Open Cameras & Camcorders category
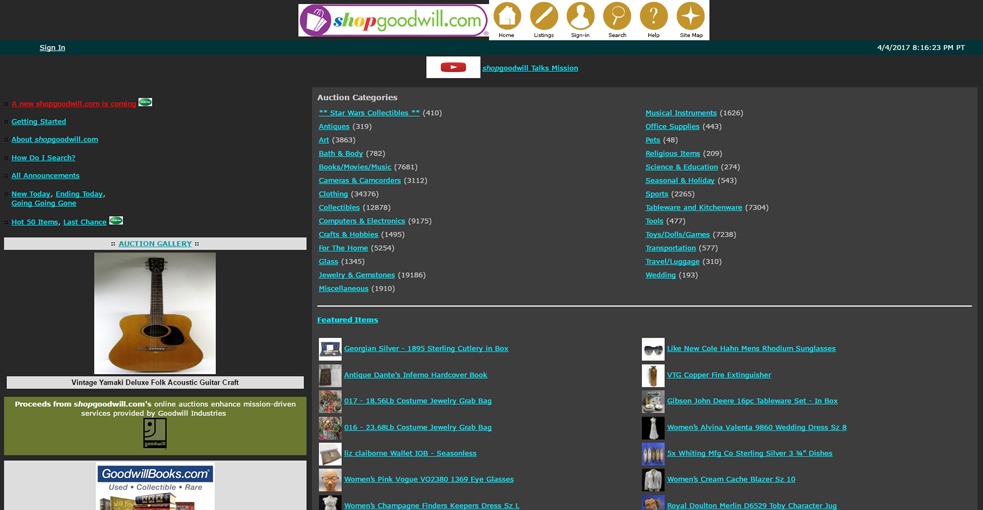This screenshot has width=983, height=510. (x=360, y=180)
